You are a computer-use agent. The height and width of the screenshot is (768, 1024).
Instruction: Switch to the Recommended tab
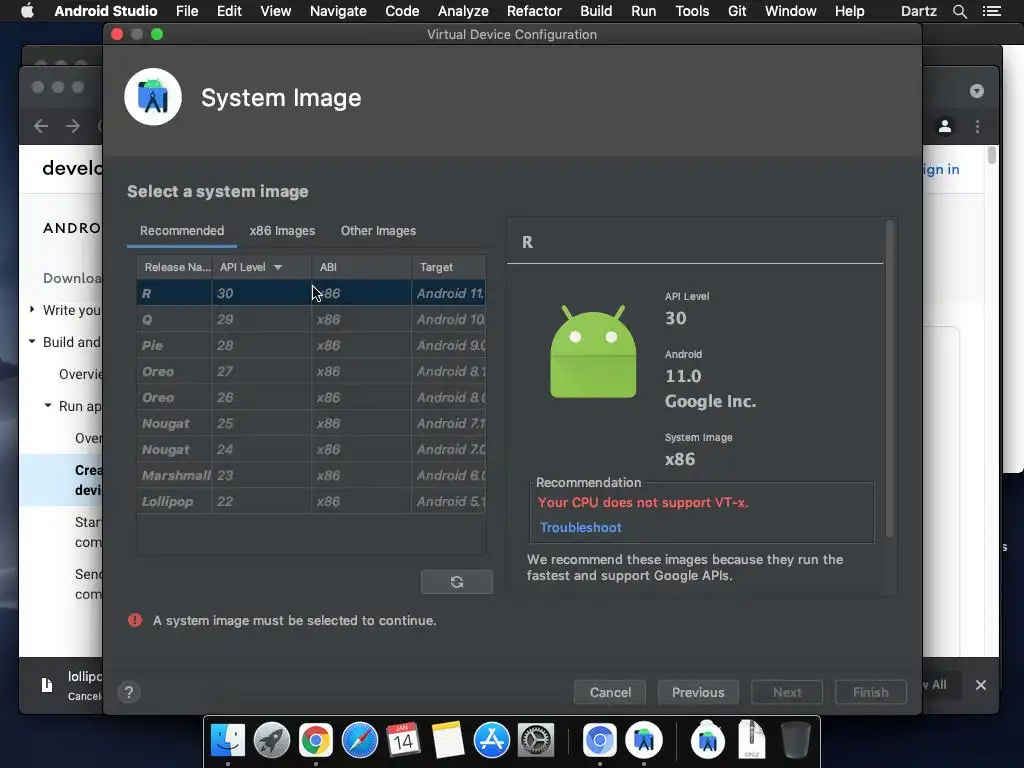point(182,231)
